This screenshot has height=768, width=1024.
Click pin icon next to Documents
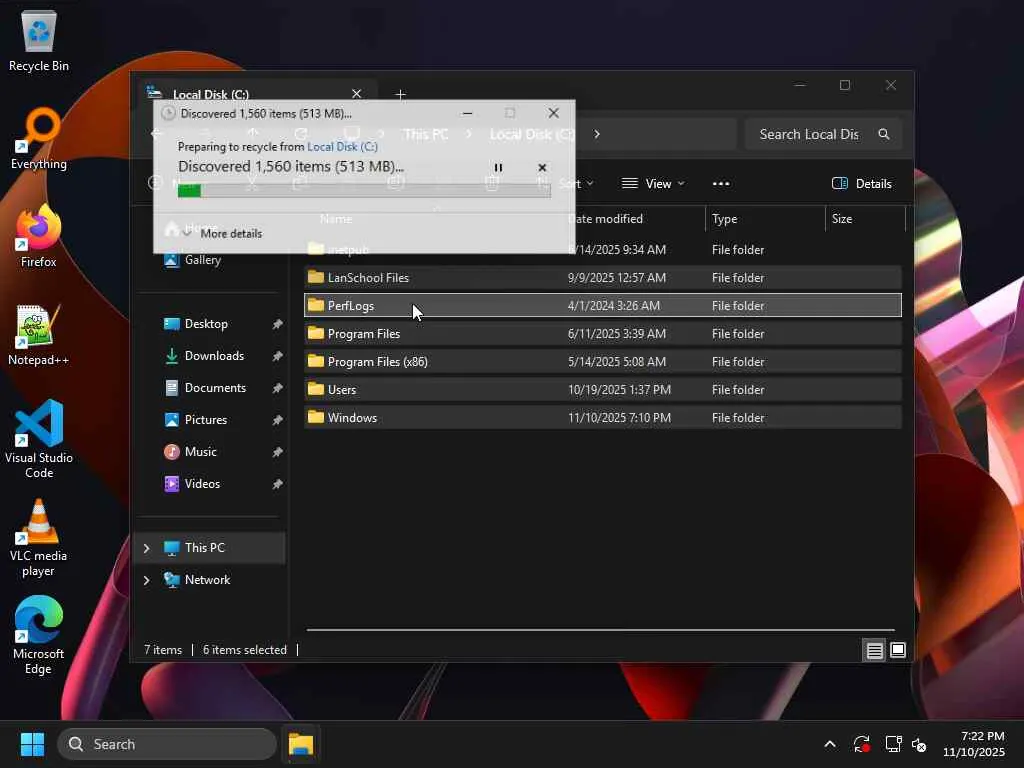pyautogui.click(x=278, y=388)
